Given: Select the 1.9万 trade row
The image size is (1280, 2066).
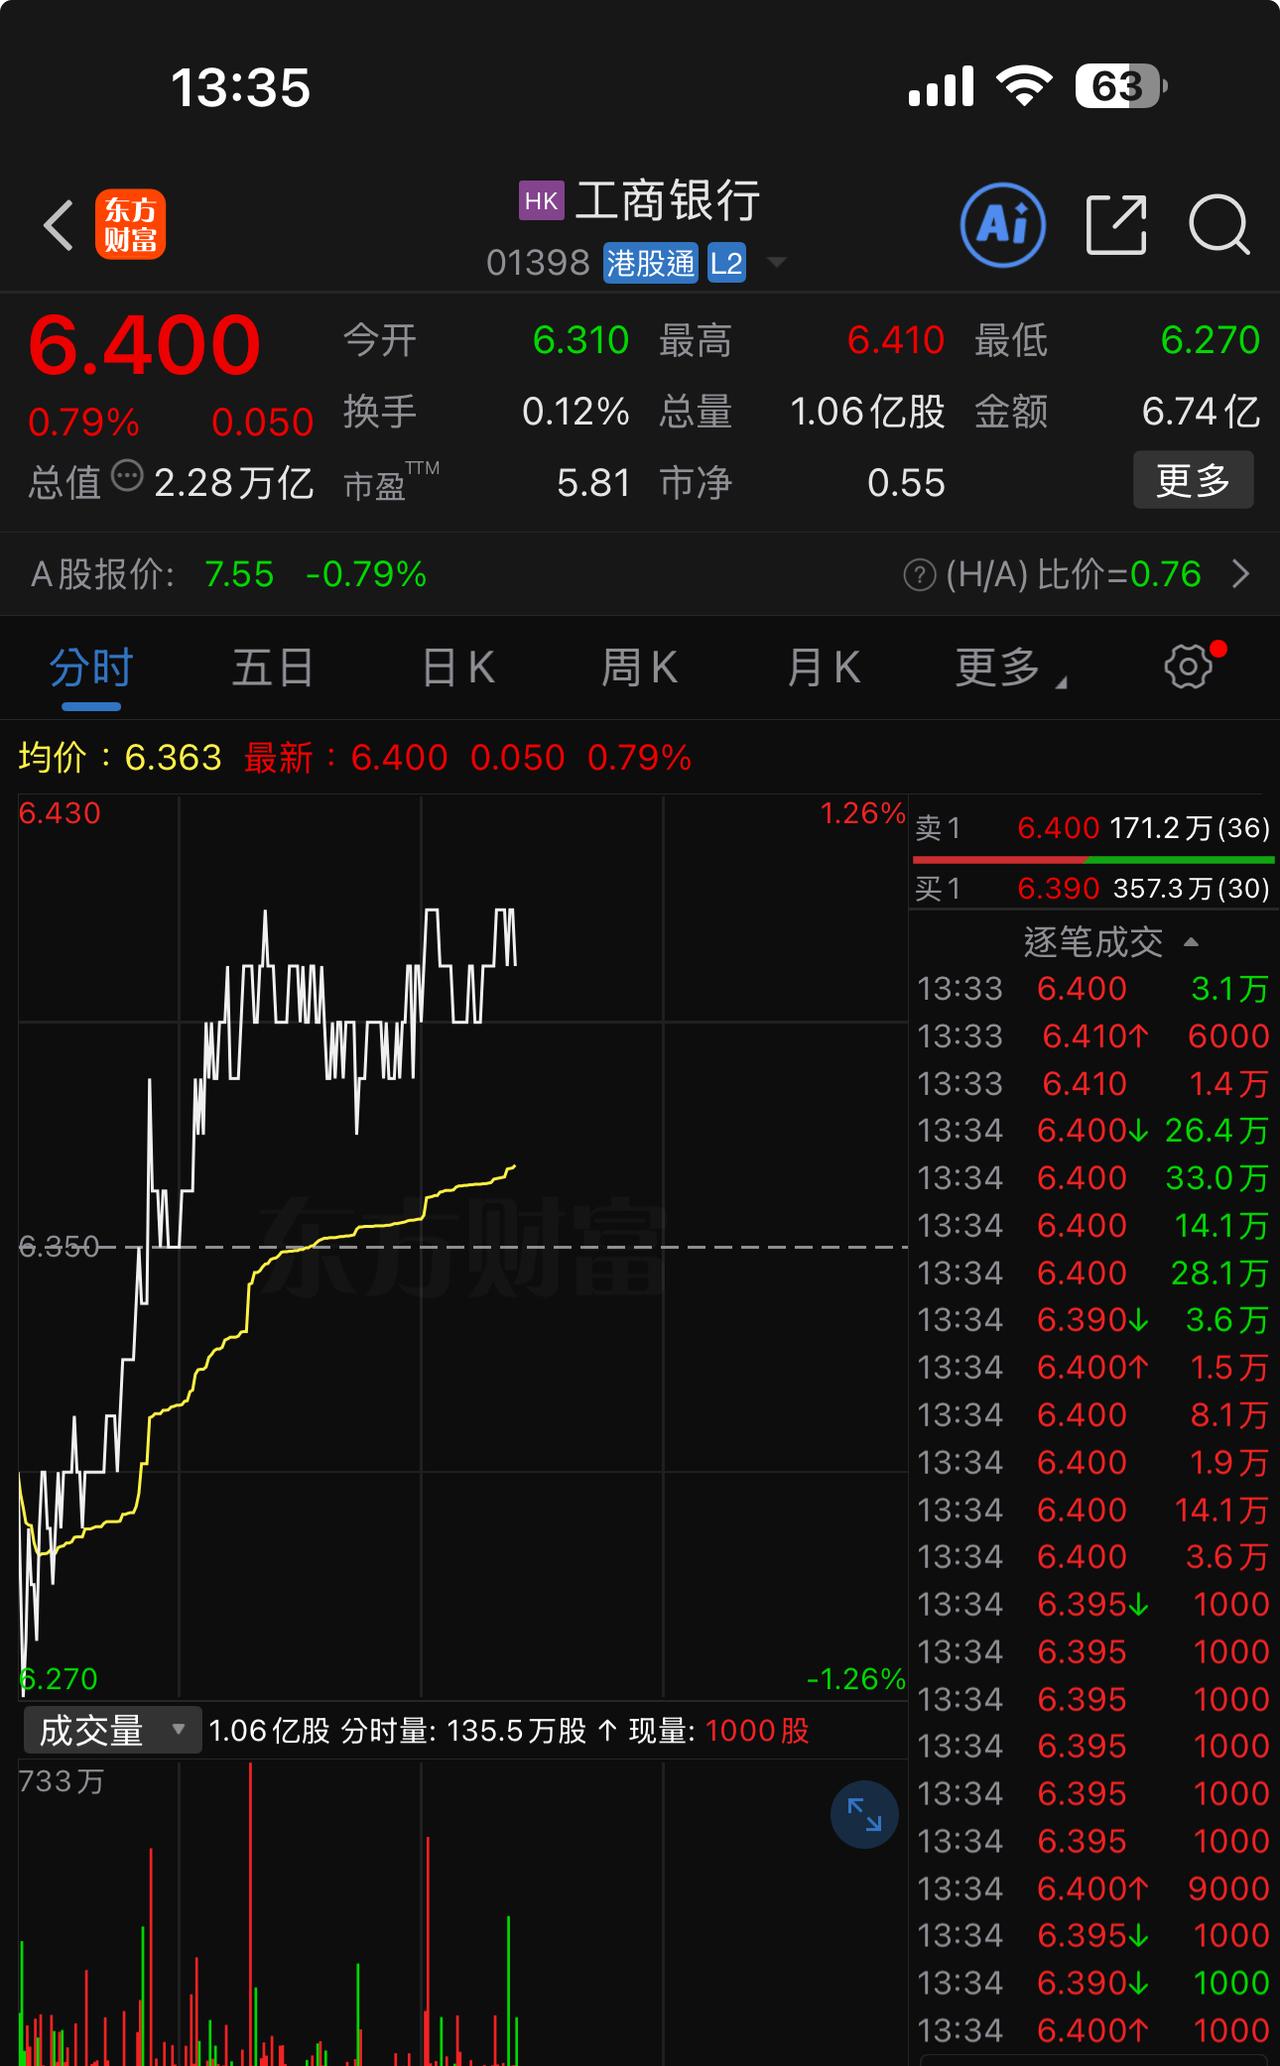Looking at the screenshot, I should [x=1093, y=1462].
